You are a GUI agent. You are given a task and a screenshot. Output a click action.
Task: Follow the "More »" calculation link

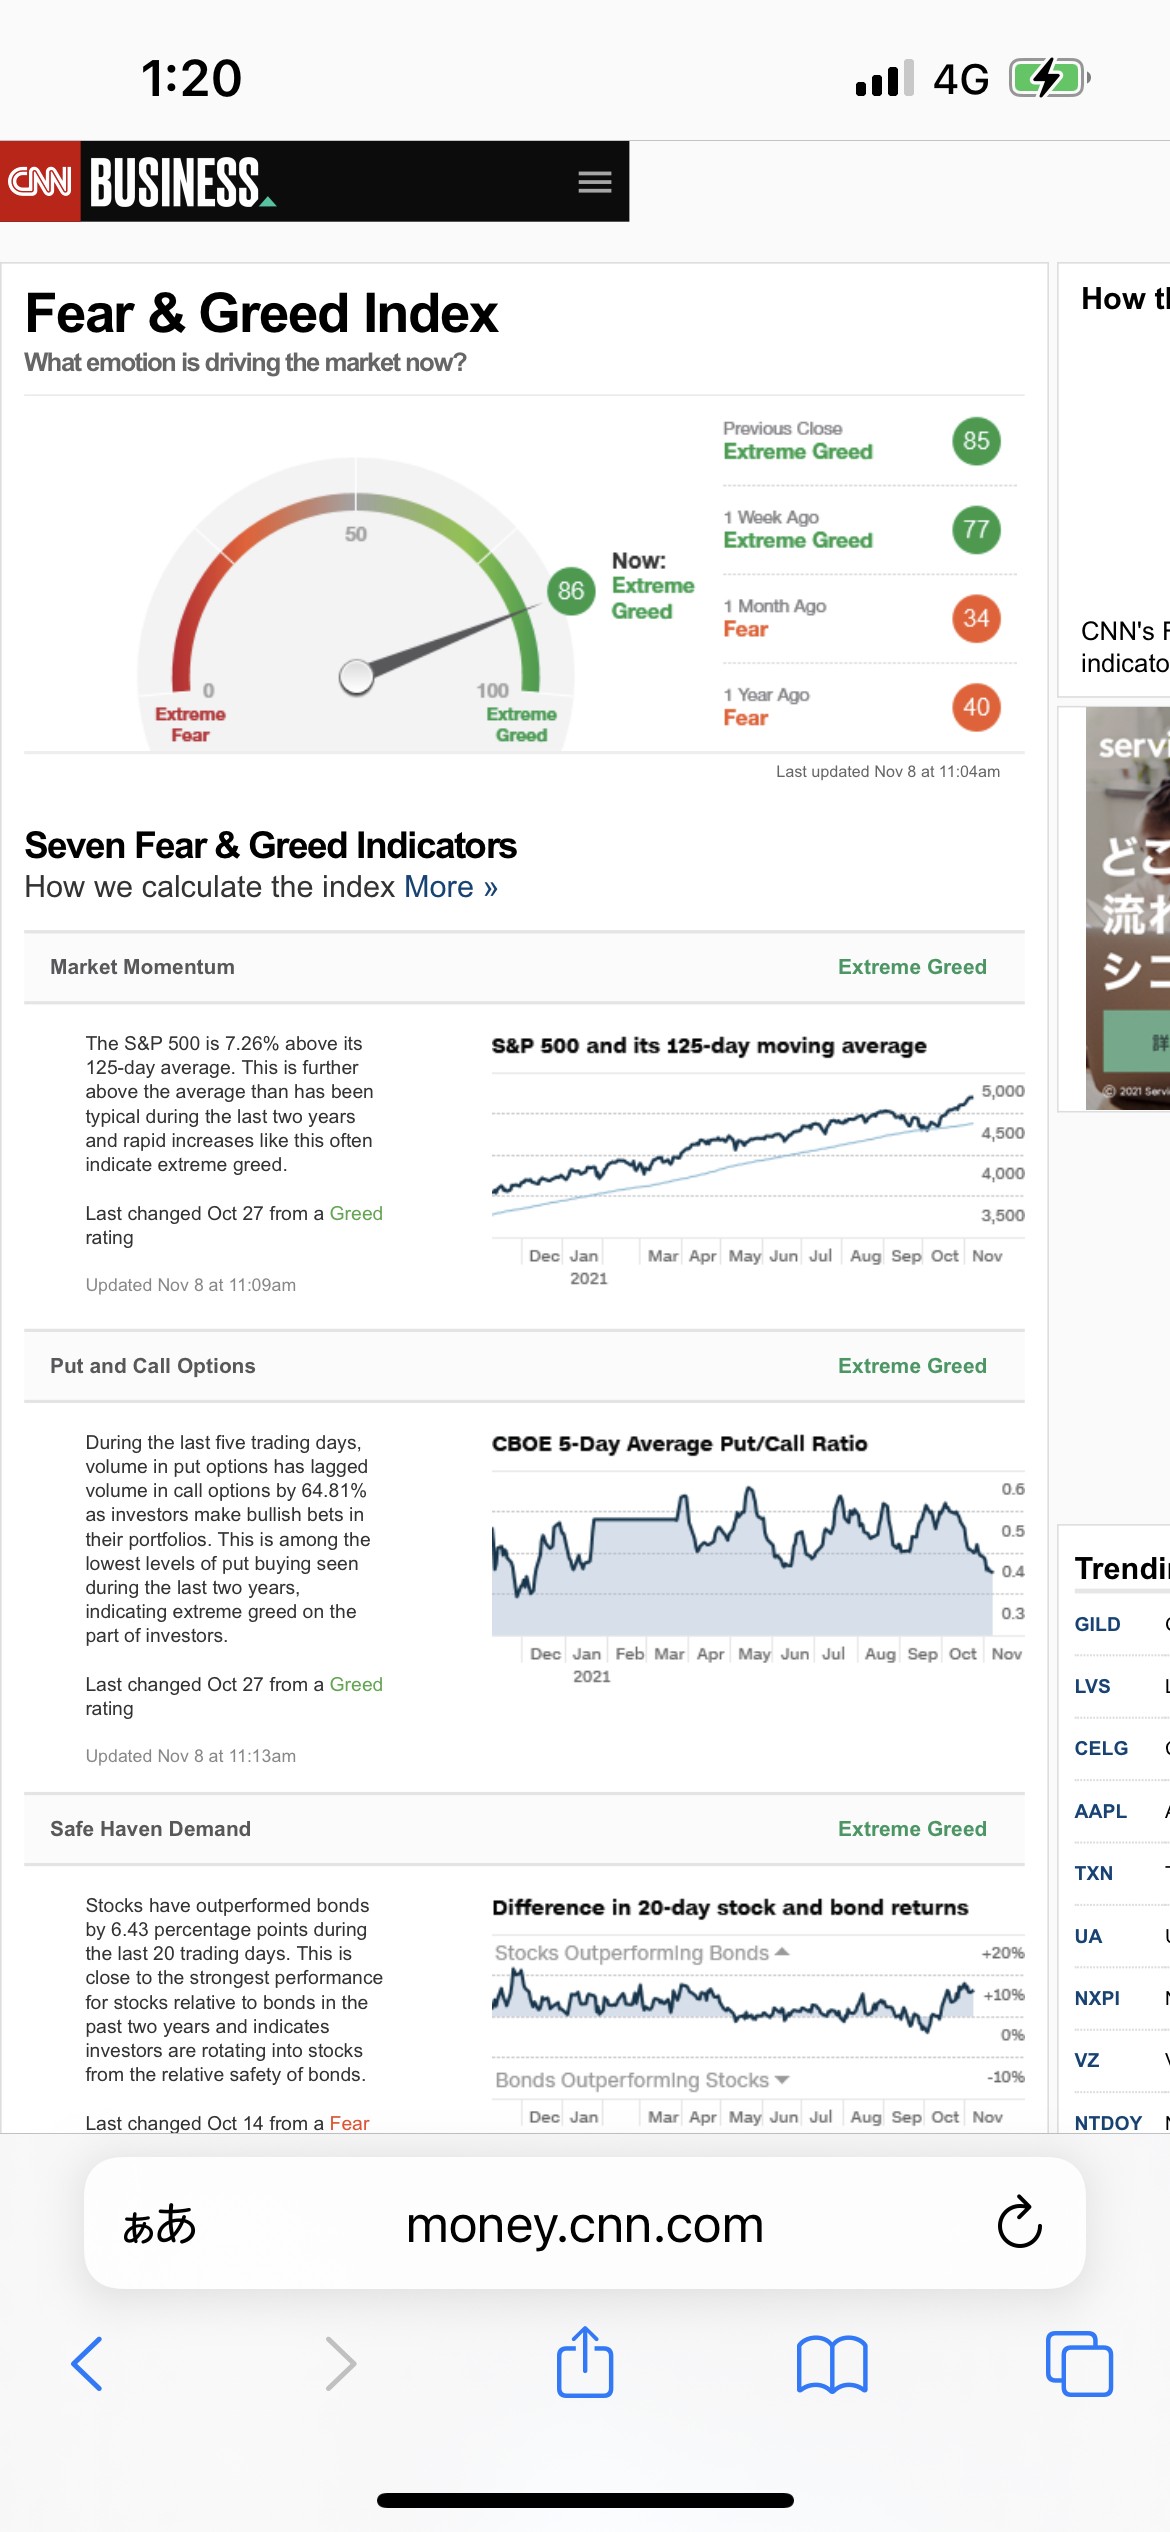(x=450, y=887)
